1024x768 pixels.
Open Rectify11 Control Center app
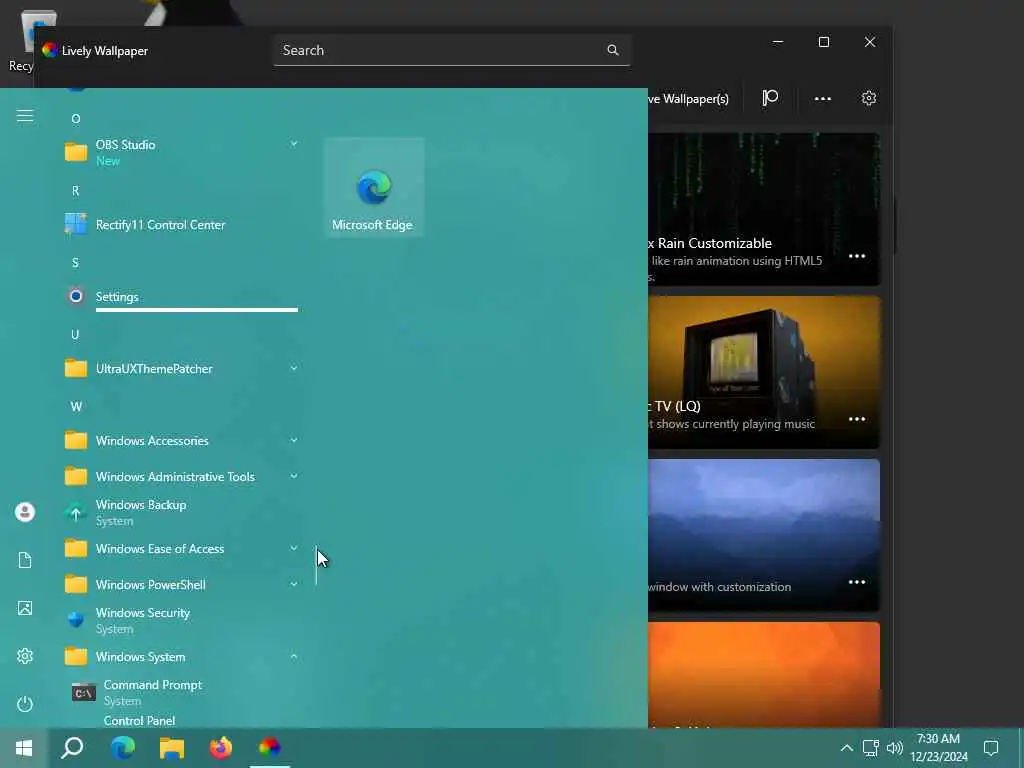point(182,225)
